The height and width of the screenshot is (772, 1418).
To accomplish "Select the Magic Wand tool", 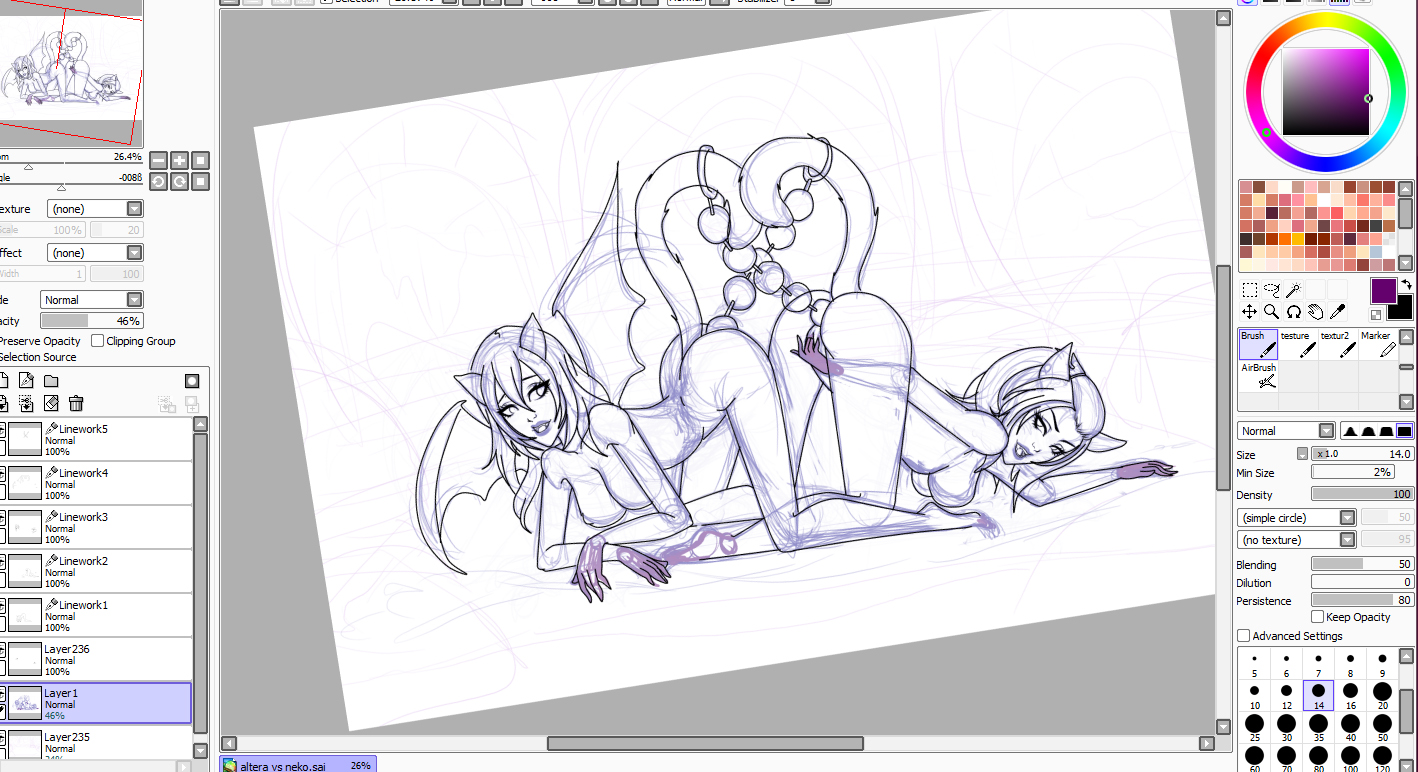I will pos(1294,291).
